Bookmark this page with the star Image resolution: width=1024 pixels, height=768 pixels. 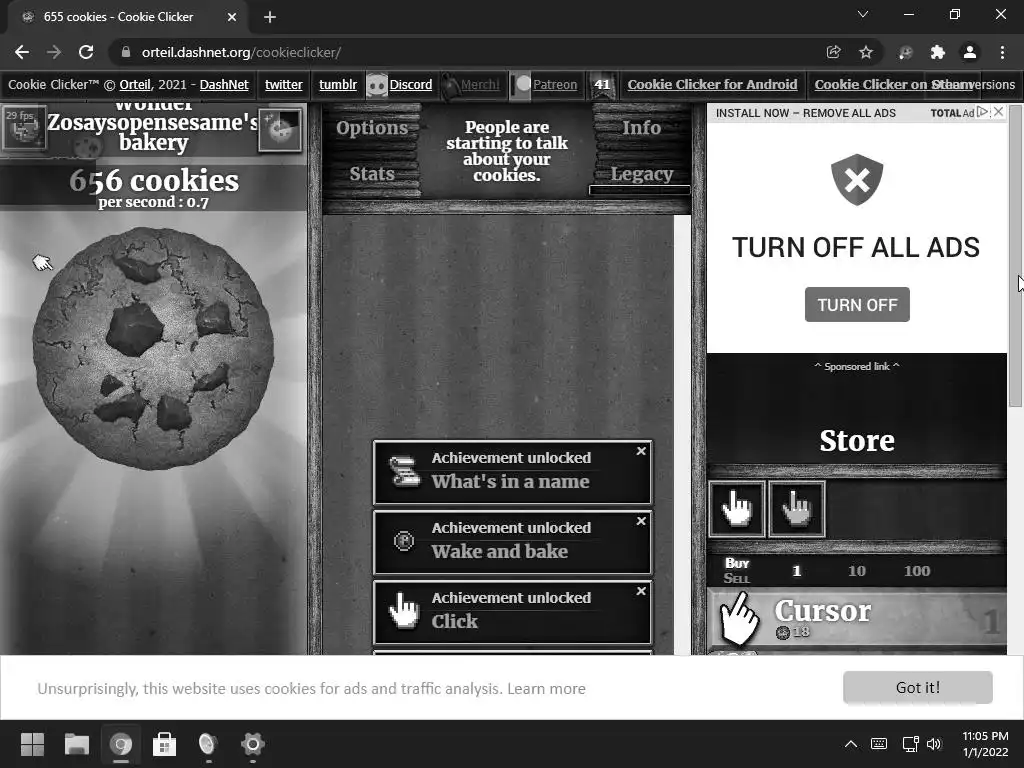coord(866,52)
